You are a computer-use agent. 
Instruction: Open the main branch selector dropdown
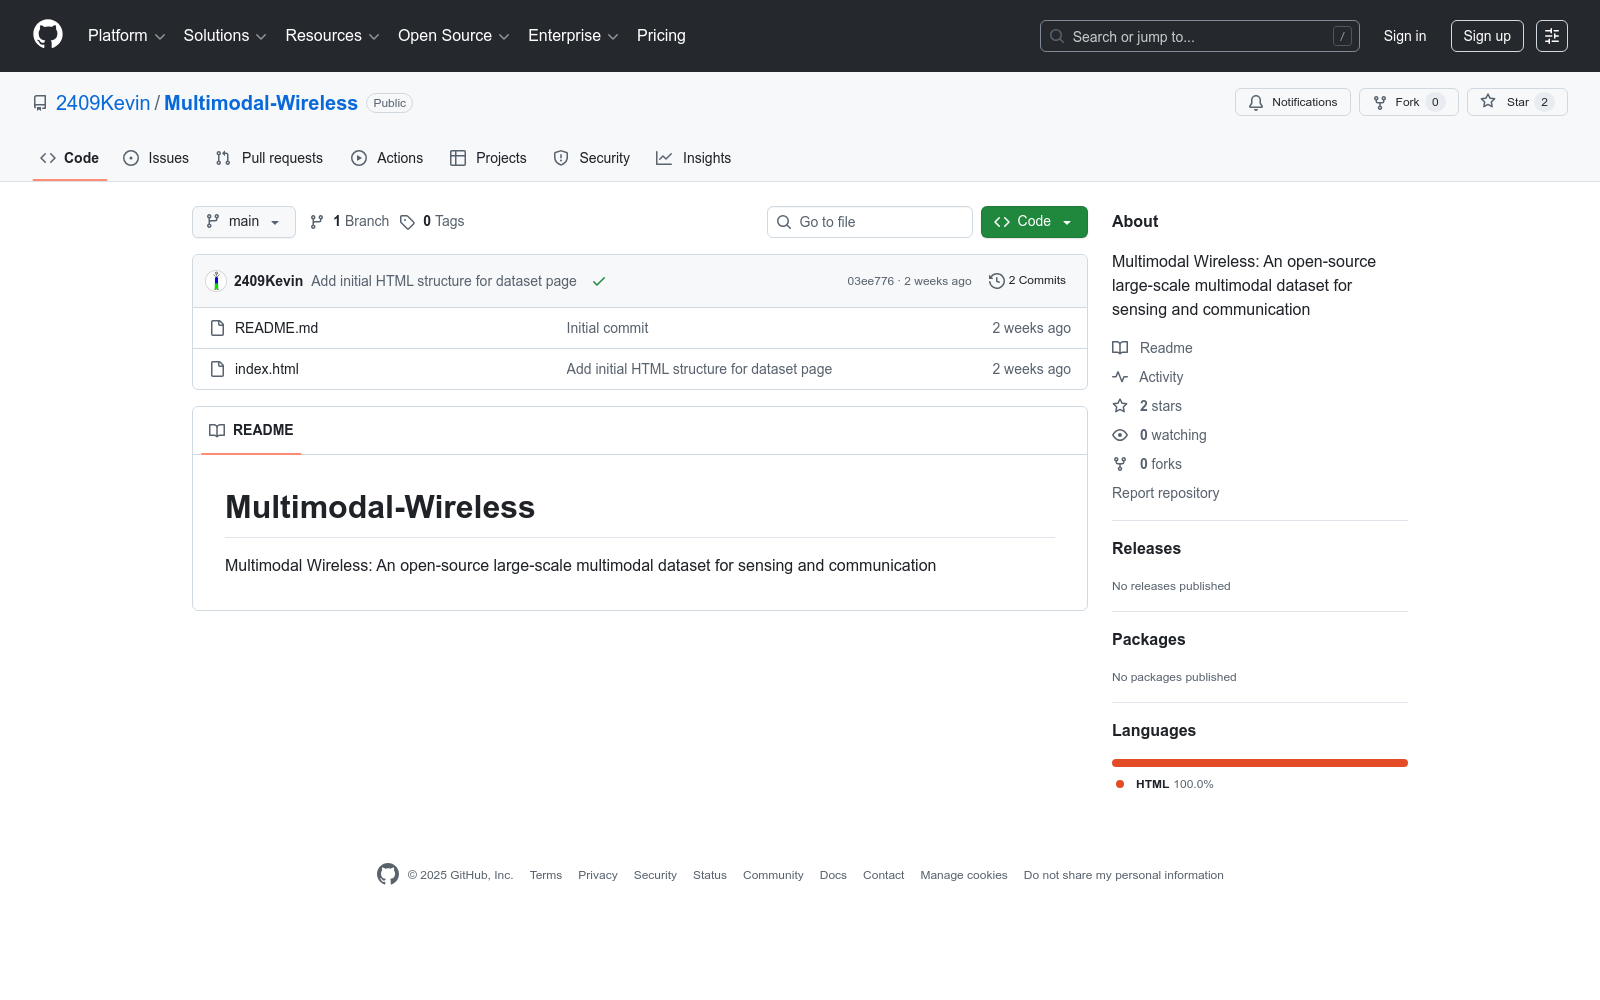(x=244, y=222)
